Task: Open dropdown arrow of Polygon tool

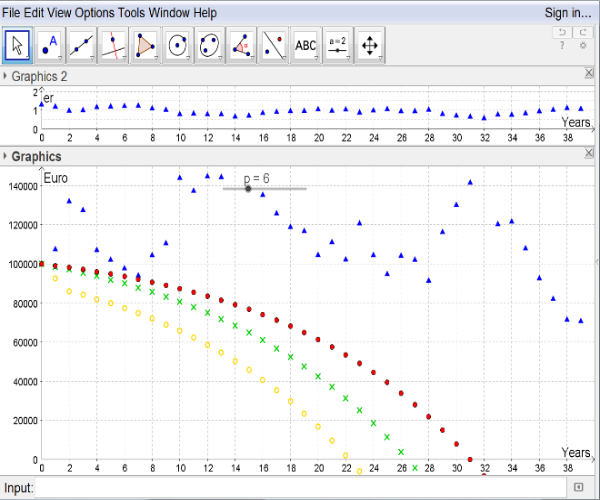Action: pos(156,58)
